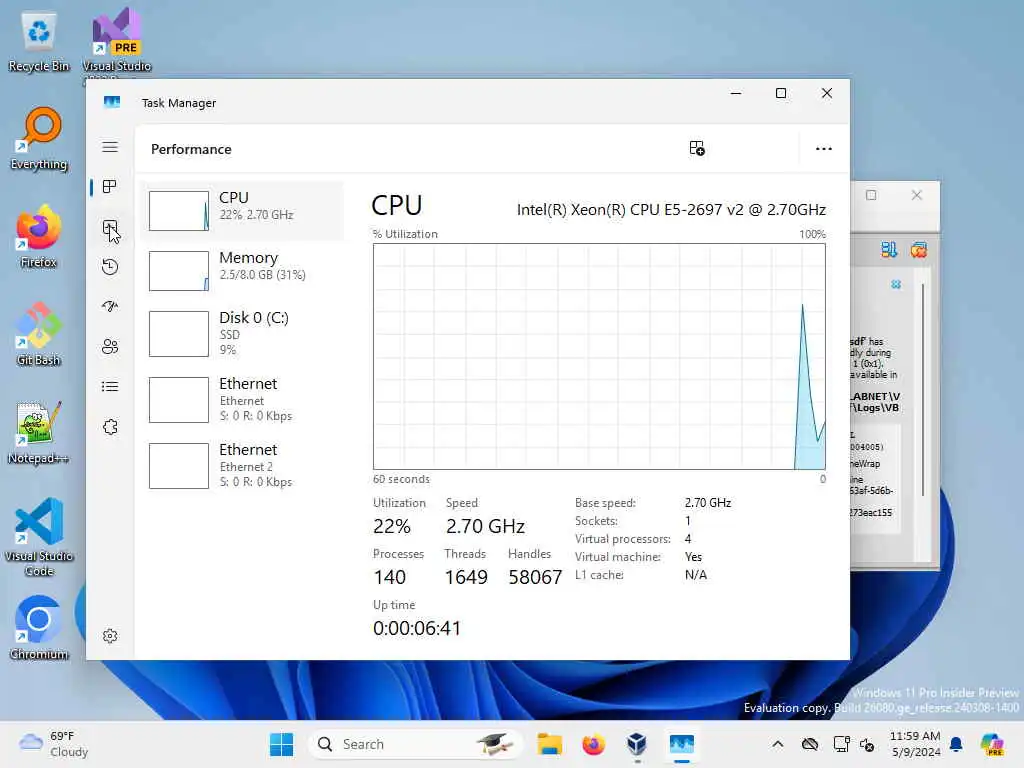
Task: Open Firefox from the taskbar
Action: coord(593,744)
